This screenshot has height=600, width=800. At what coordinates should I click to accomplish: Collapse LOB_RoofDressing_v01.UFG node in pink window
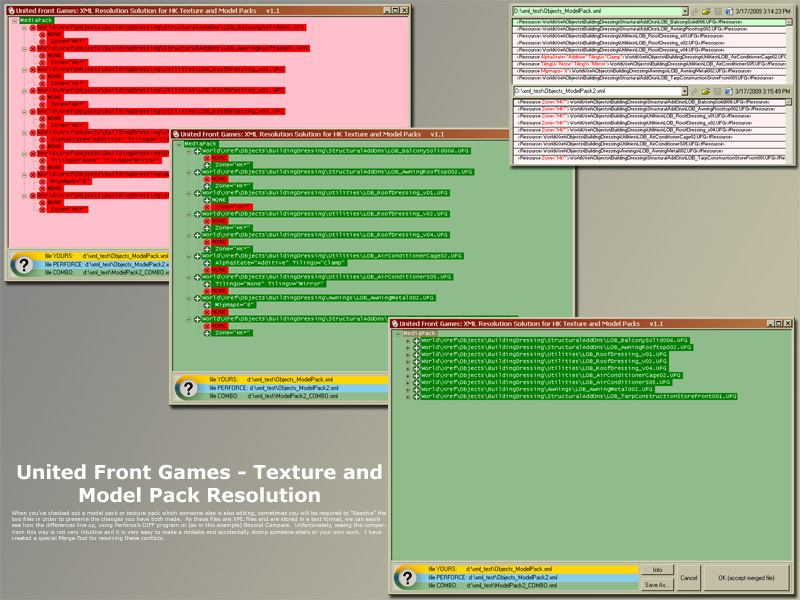click(x=24, y=69)
